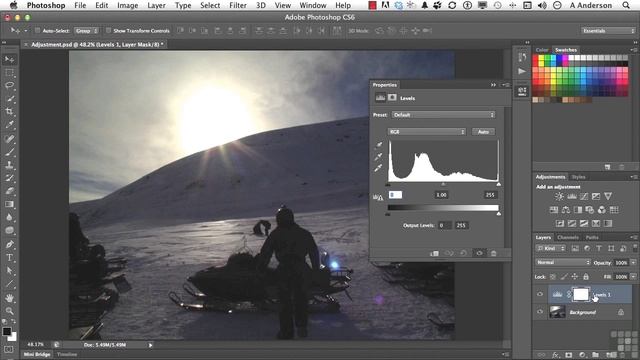Open the Layer menu

[156, 5]
